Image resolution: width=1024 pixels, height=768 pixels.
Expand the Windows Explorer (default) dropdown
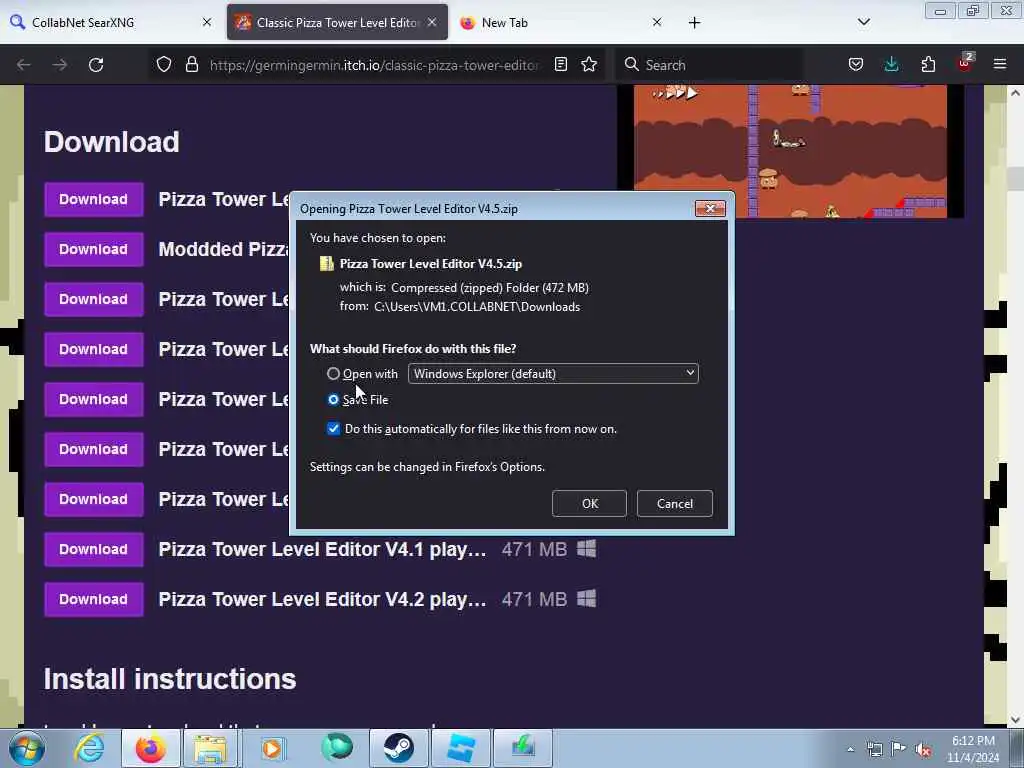[x=553, y=374]
